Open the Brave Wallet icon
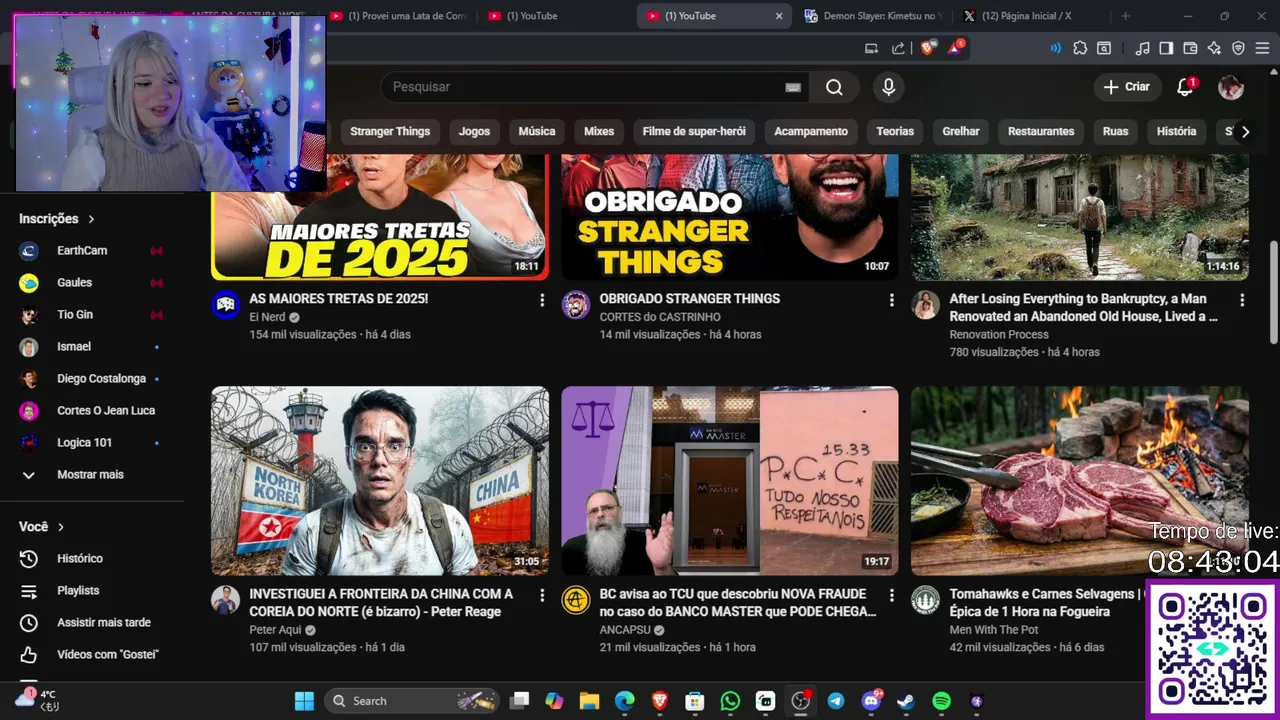The image size is (1280, 720). 1190,48
